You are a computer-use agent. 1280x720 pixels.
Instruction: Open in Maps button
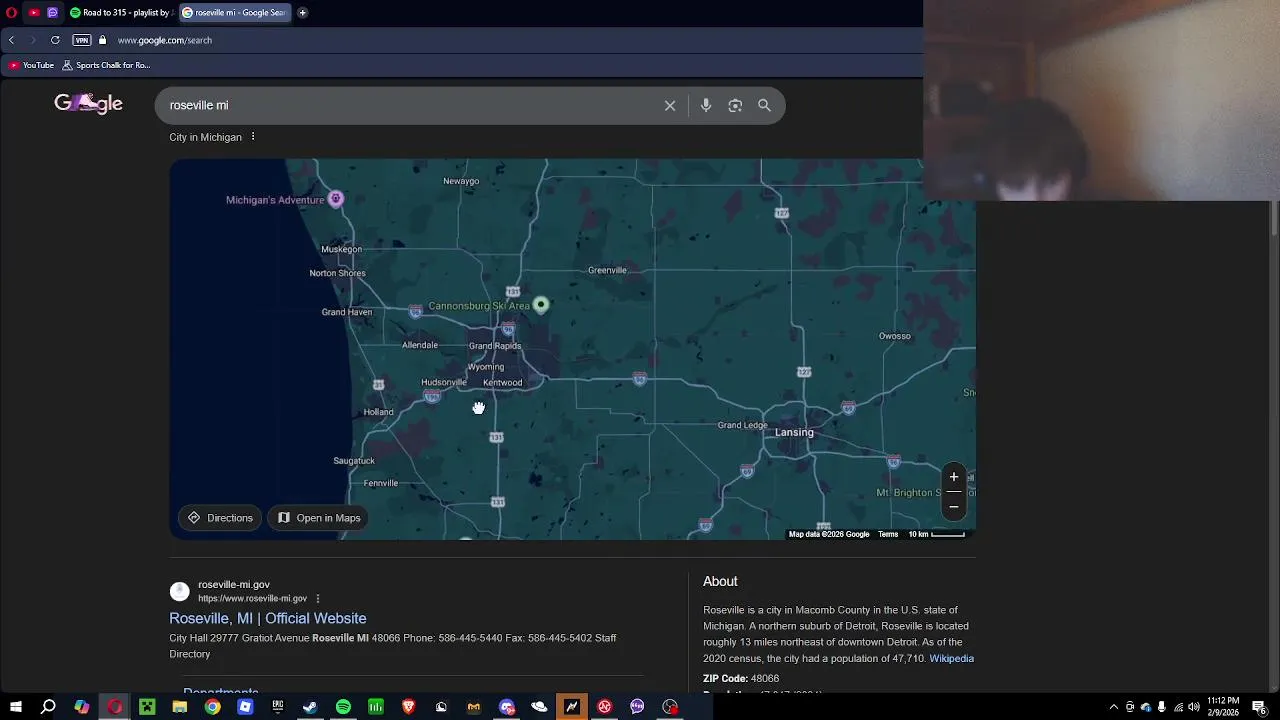[x=319, y=518]
